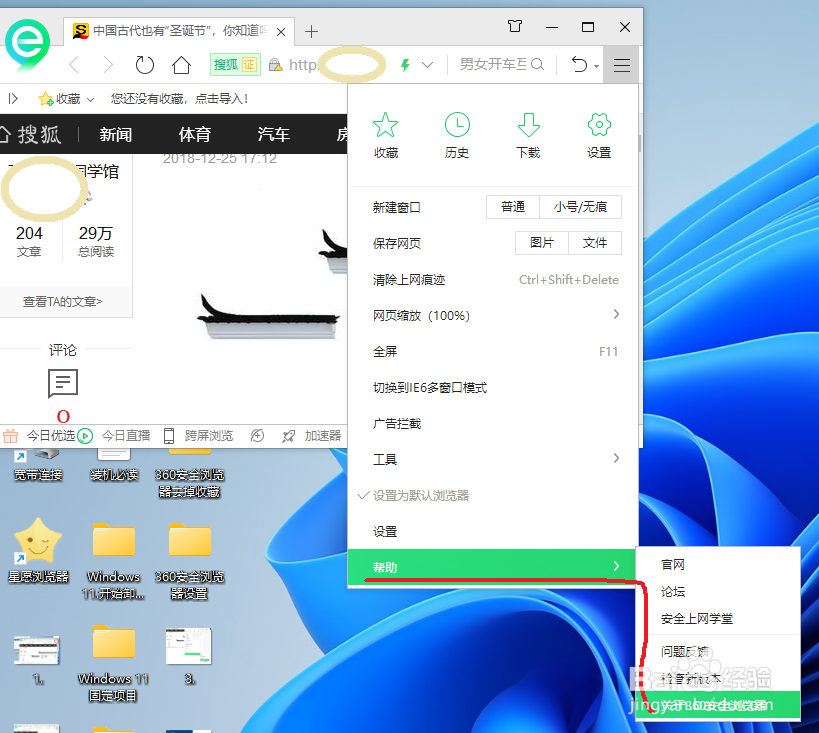This screenshot has height=733, width=819.
Task: Open the Downloads arrow icon
Action: tap(528, 125)
